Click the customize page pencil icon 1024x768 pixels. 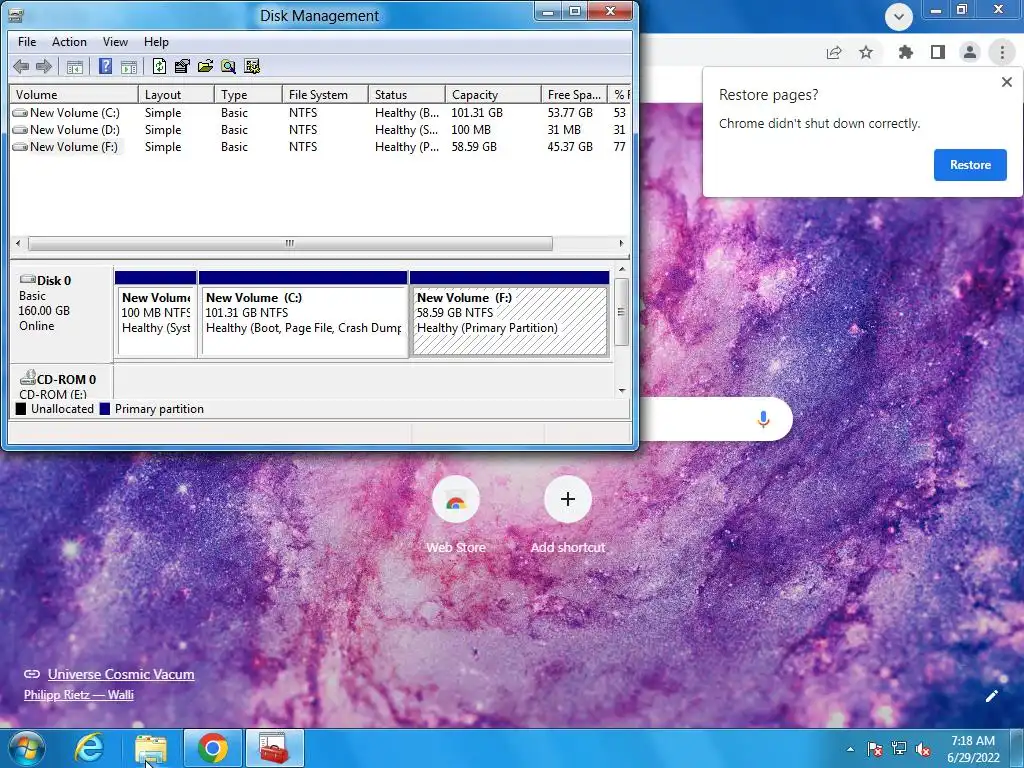pos(991,696)
